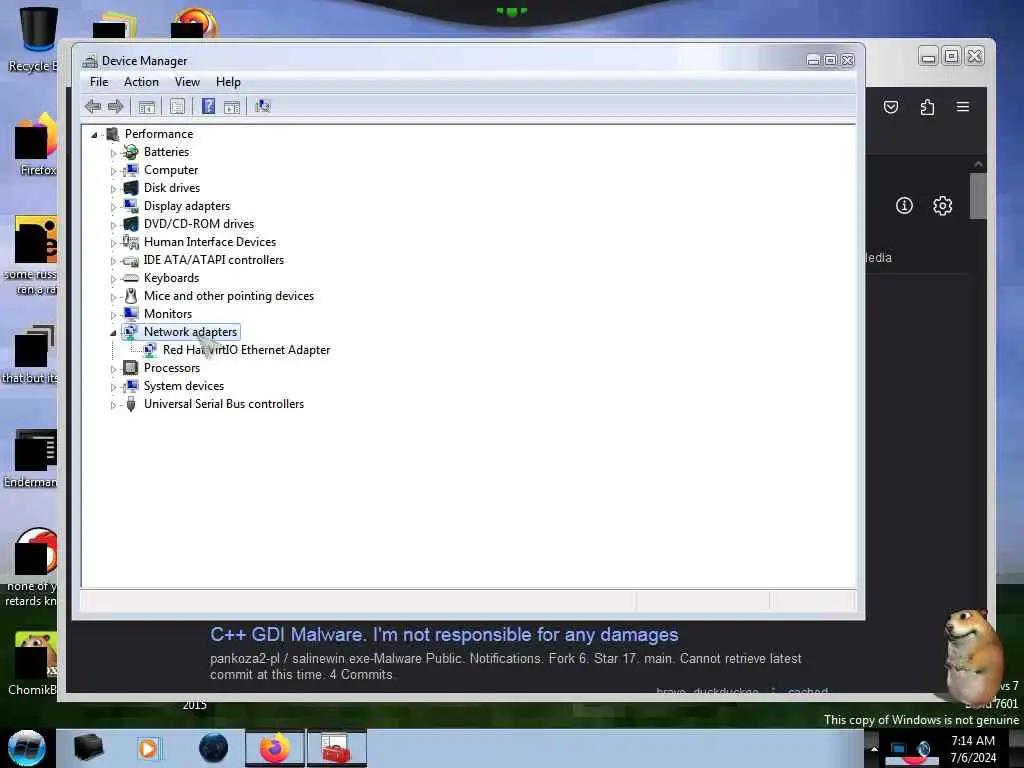The width and height of the screenshot is (1024, 768).
Task: Click the red toolbox icon in the taskbar
Action: (x=336, y=748)
